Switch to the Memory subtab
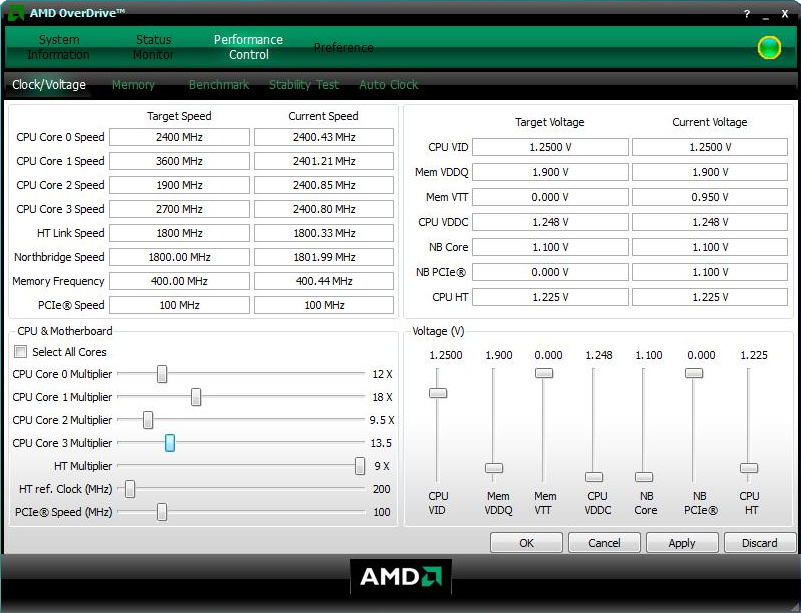This screenshot has height=613, width=801. click(x=133, y=85)
